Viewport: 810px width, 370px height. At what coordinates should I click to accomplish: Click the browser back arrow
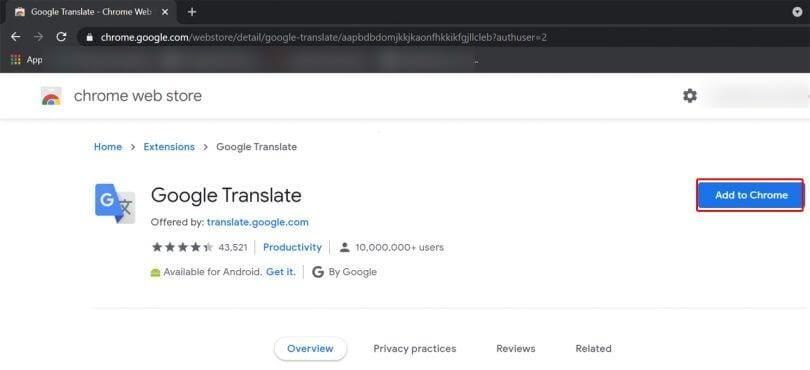[15, 37]
